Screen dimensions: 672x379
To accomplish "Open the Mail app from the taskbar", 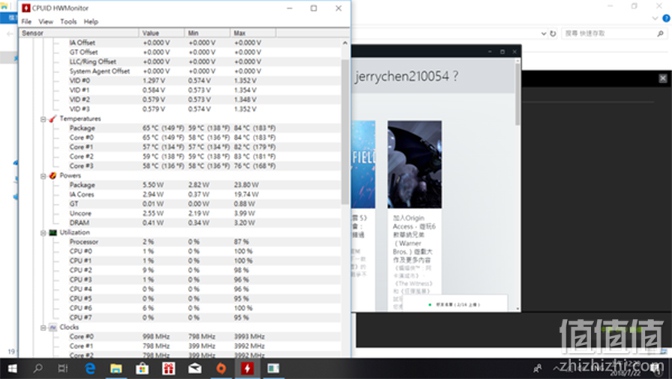I will pos(195,369).
